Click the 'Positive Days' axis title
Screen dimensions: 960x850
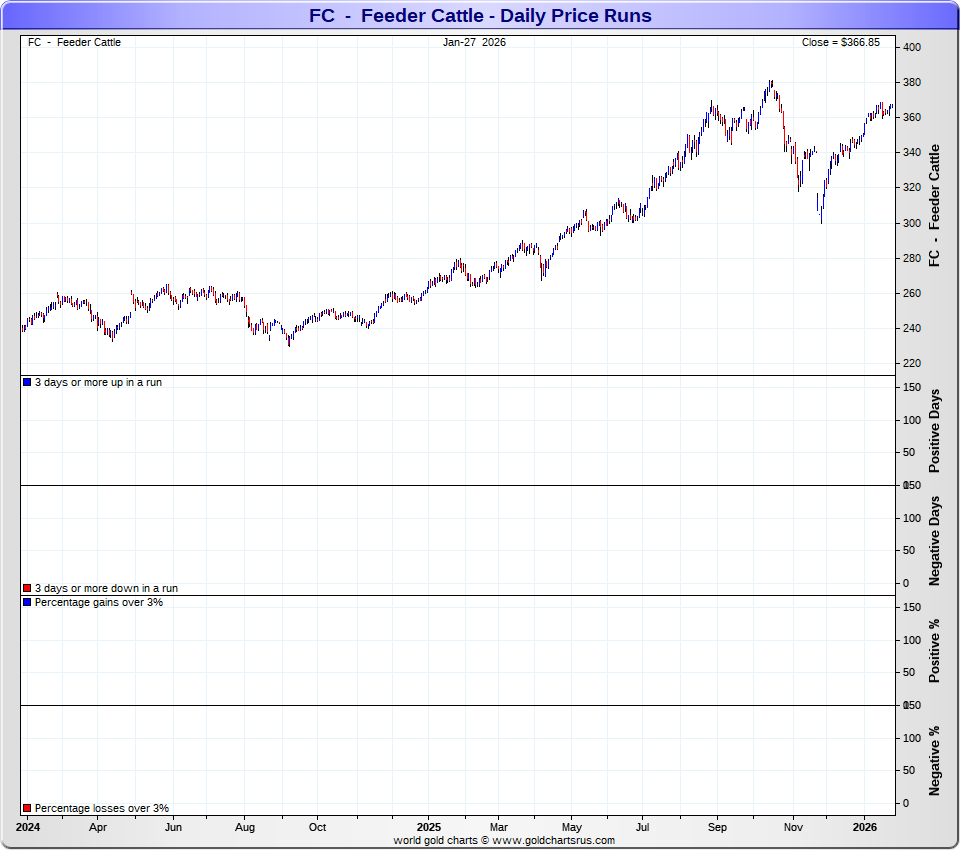[934, 431]
